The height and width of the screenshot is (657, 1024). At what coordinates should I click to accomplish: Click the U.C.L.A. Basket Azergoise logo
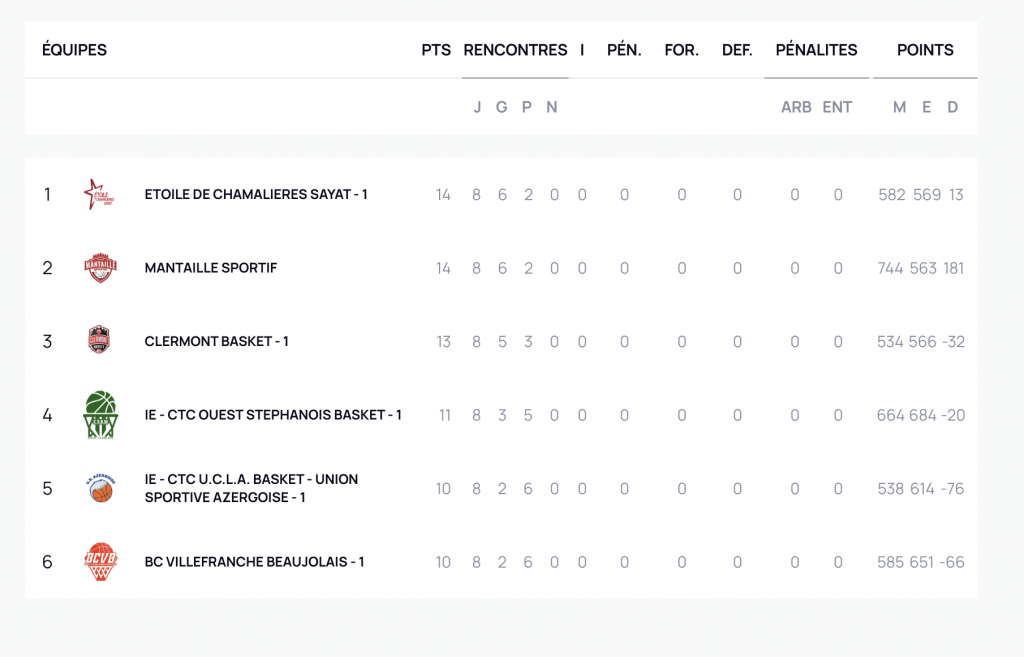[x=100, y=489]
